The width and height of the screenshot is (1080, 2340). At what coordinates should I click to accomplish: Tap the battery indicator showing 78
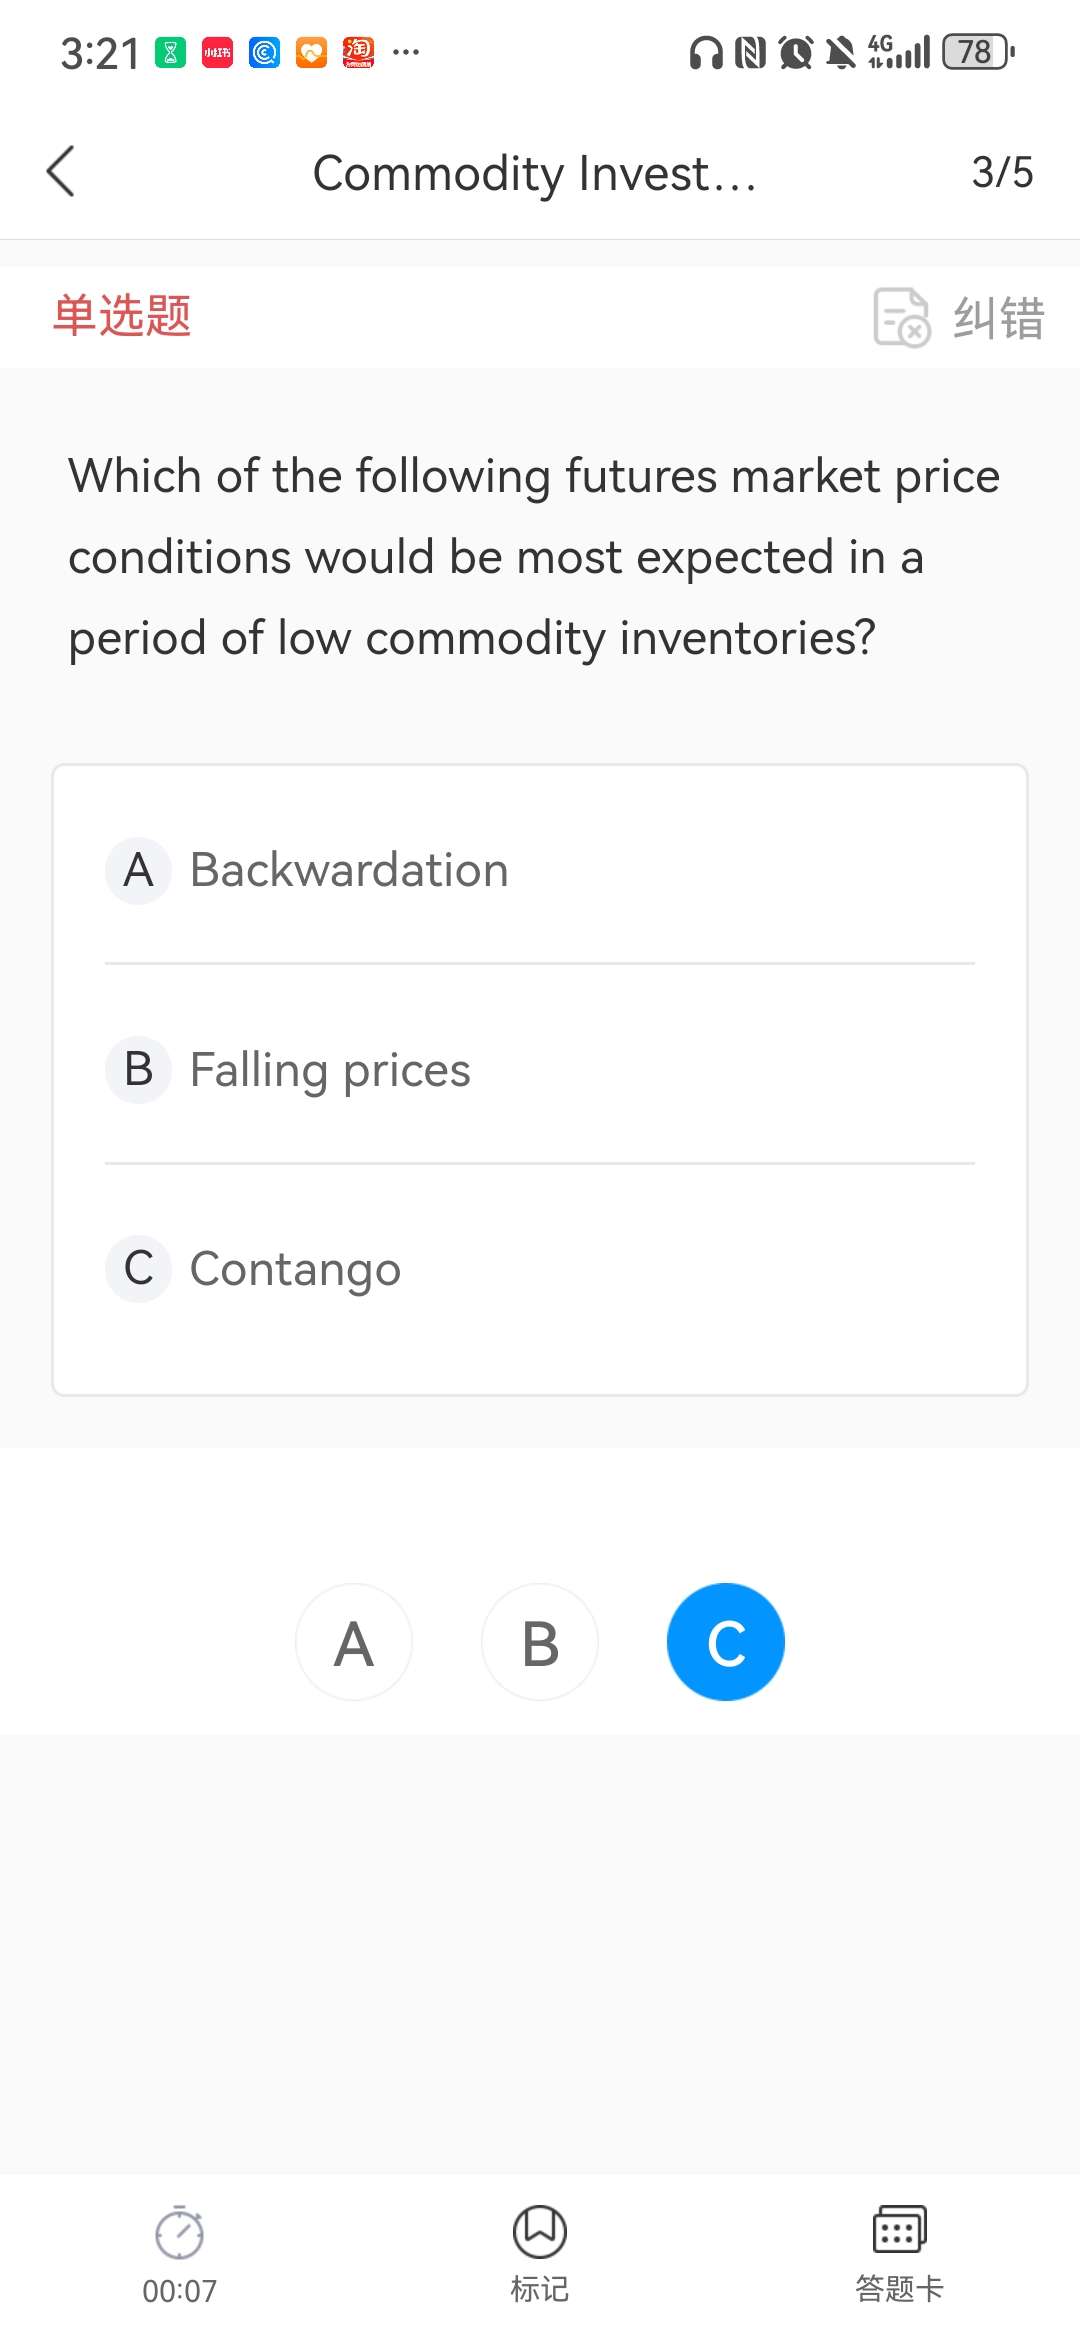coord(978,52)
